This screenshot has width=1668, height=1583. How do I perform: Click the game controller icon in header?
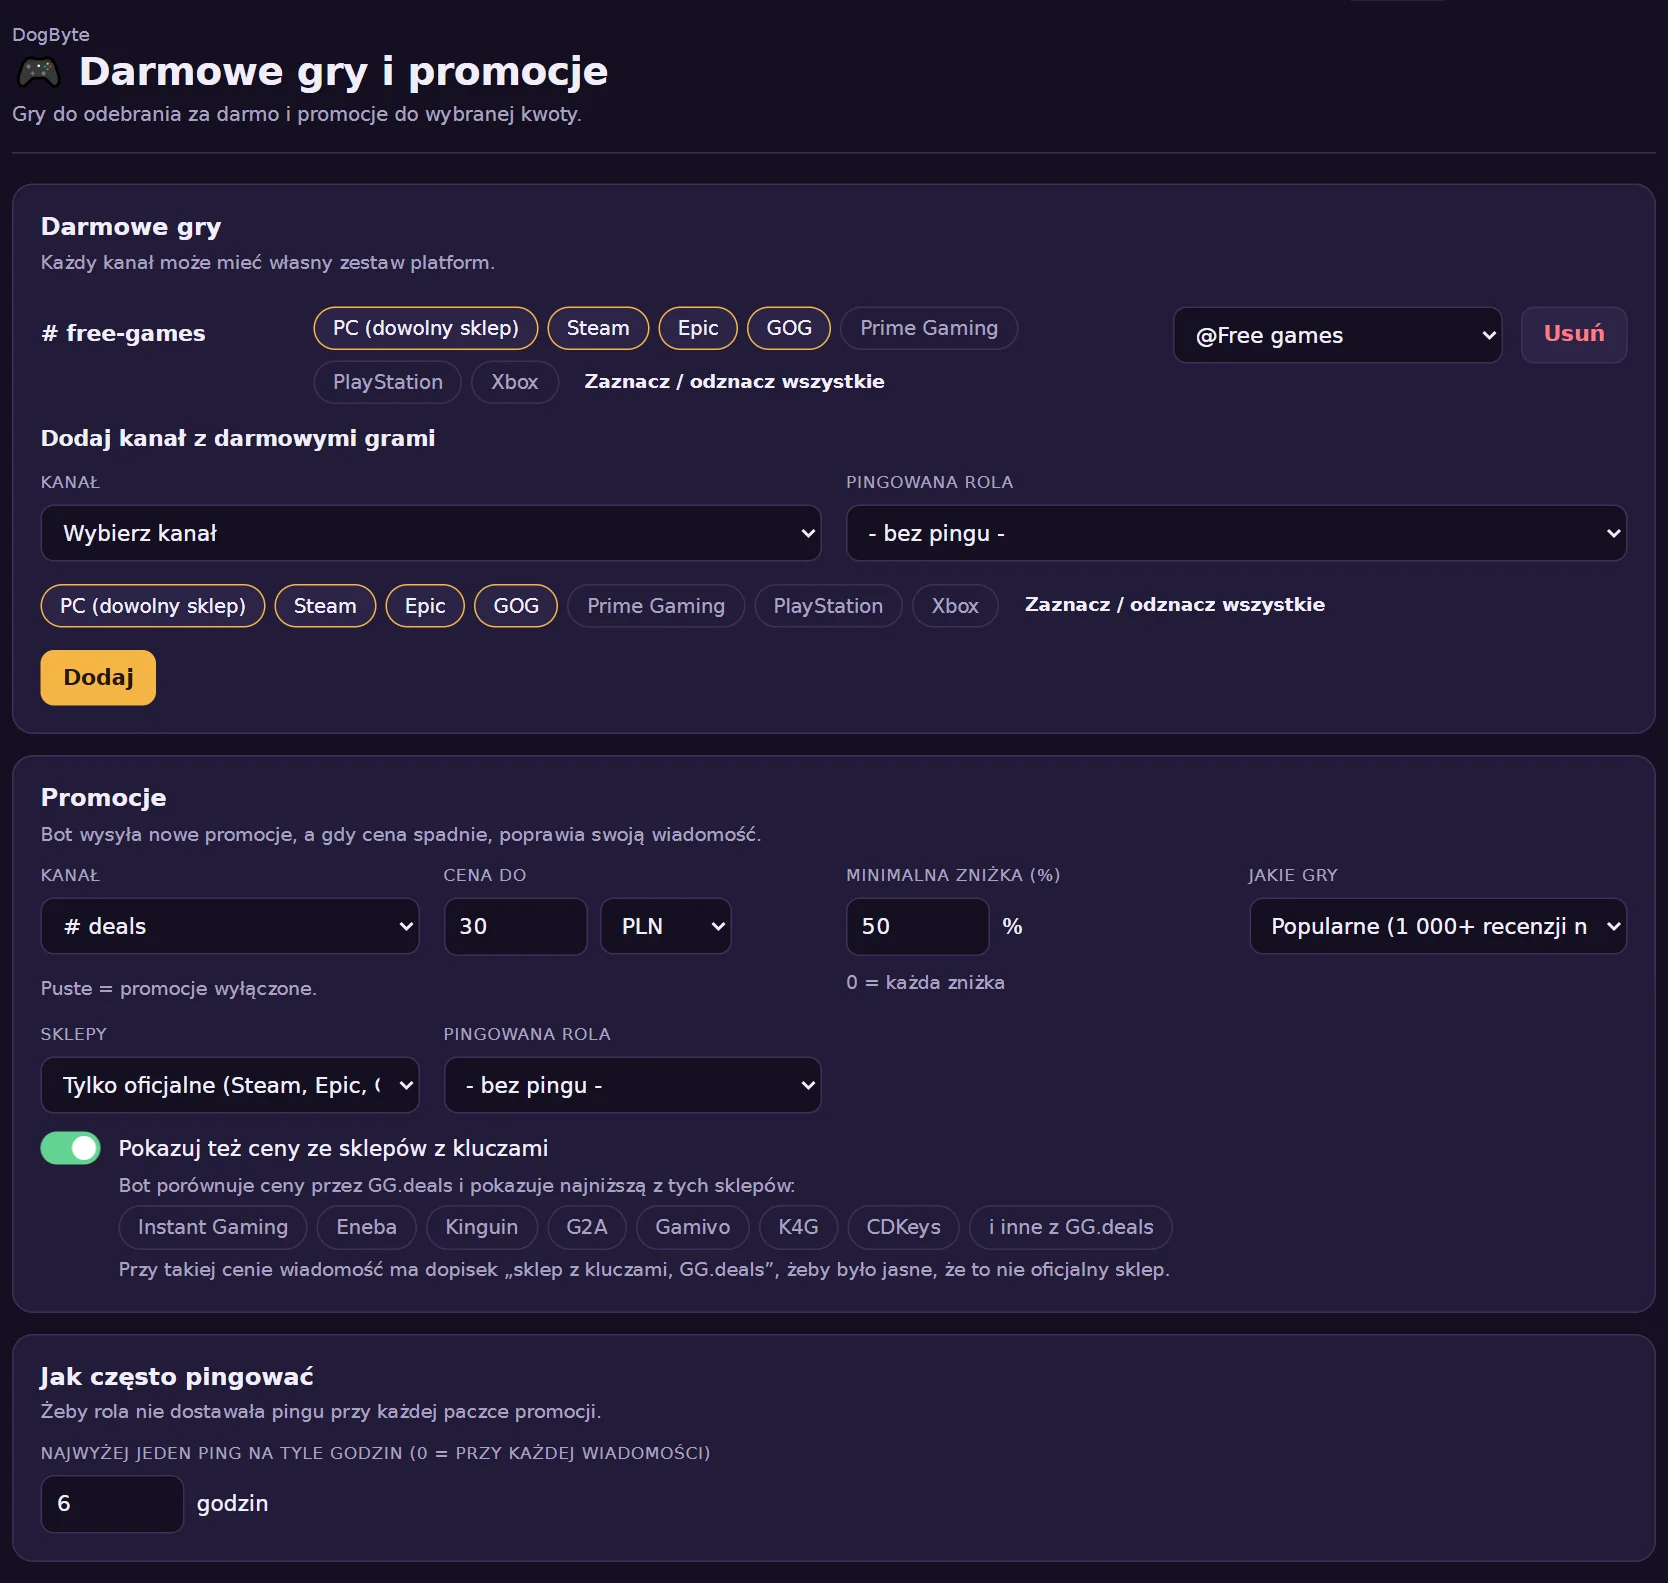(39, 72)
